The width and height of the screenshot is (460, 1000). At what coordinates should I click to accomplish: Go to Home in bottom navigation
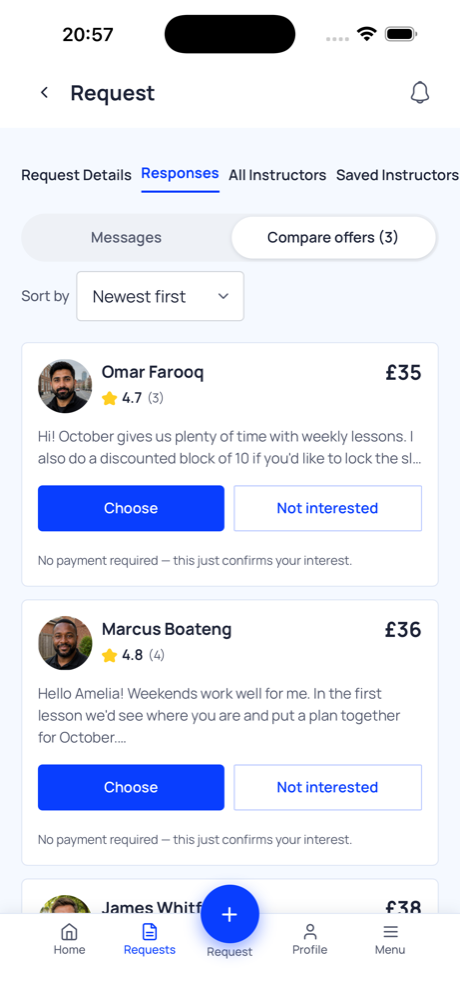click(x=69, y=939)
